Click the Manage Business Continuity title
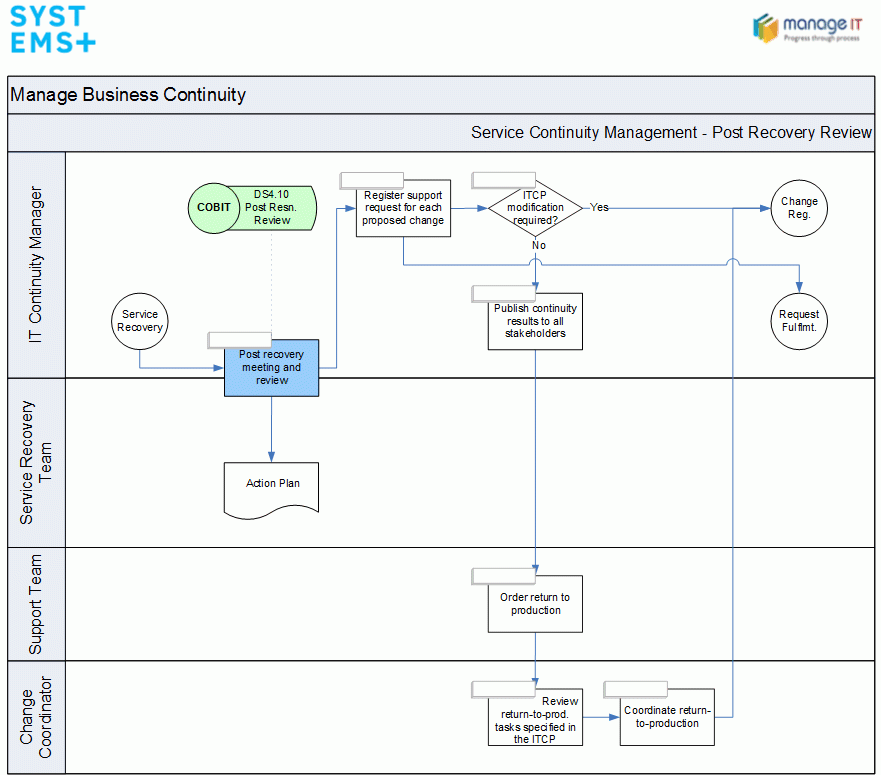This screenshot has height=775, width=881. 128,94
